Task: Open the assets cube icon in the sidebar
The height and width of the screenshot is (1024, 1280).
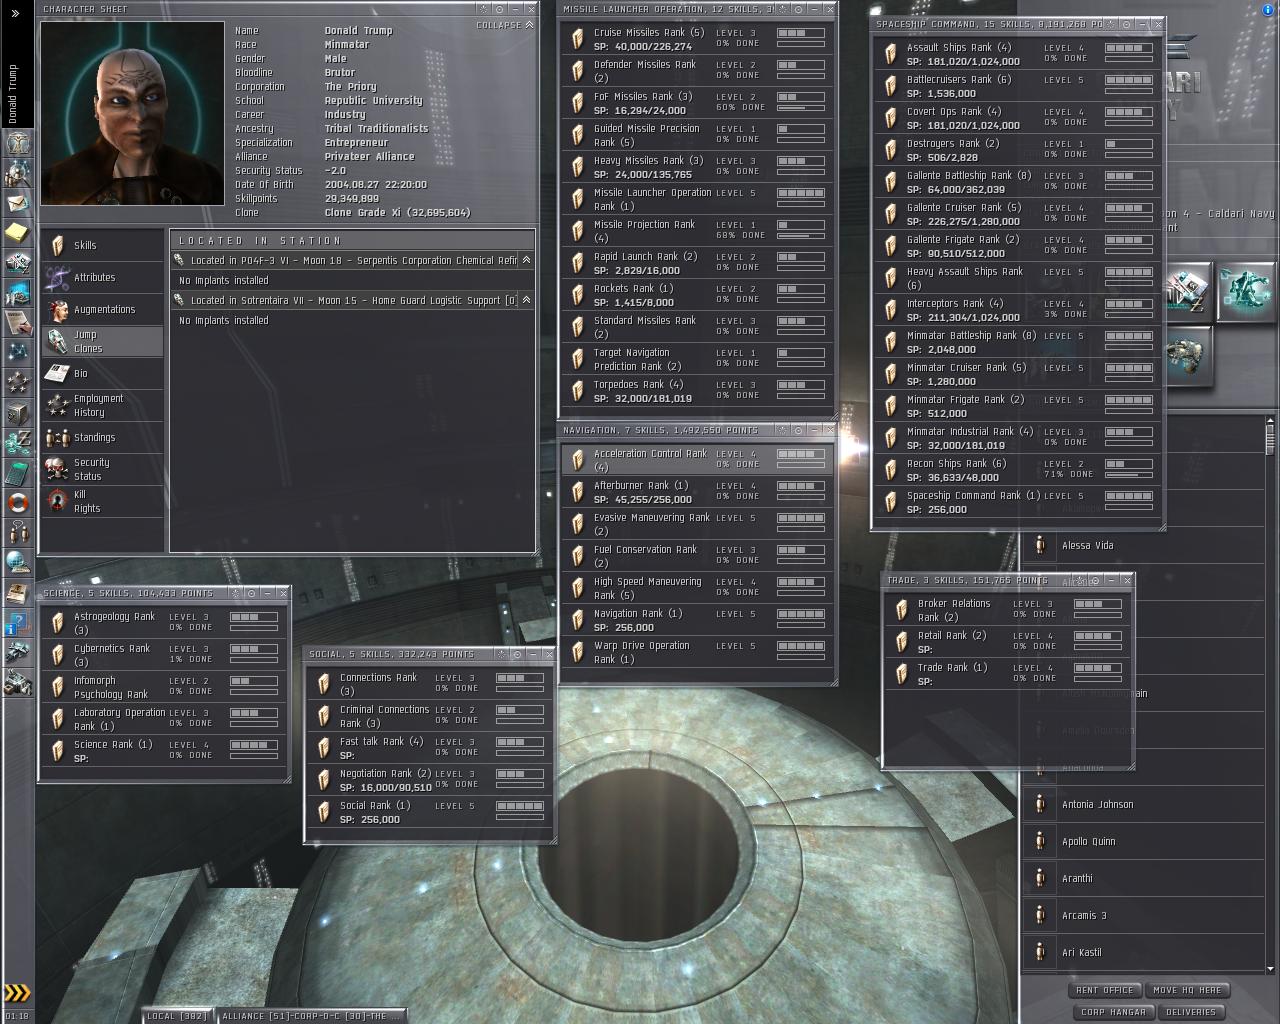Action: (17, 412)
